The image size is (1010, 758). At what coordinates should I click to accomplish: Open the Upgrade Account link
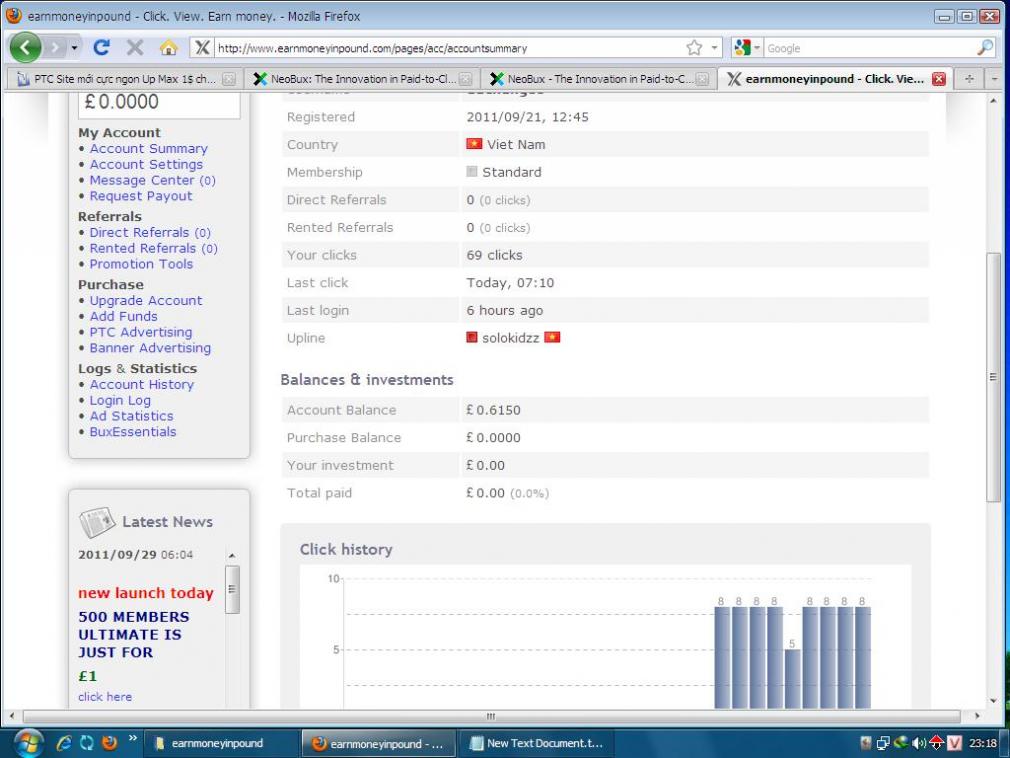[146, 300]
